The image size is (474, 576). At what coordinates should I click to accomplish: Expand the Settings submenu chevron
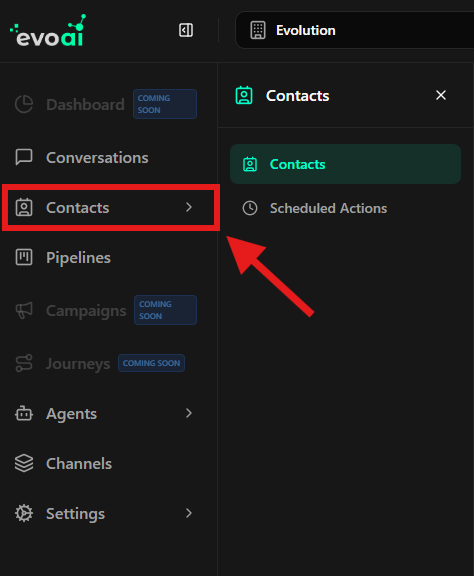coord(189,513)
